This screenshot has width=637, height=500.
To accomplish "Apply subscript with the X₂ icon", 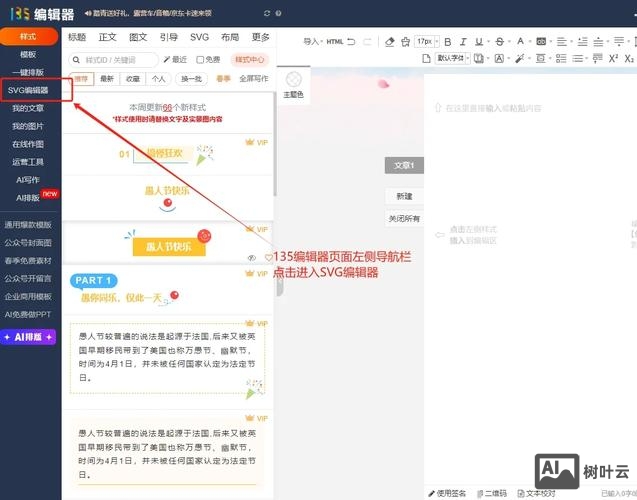I will click(x=629, y=58).
